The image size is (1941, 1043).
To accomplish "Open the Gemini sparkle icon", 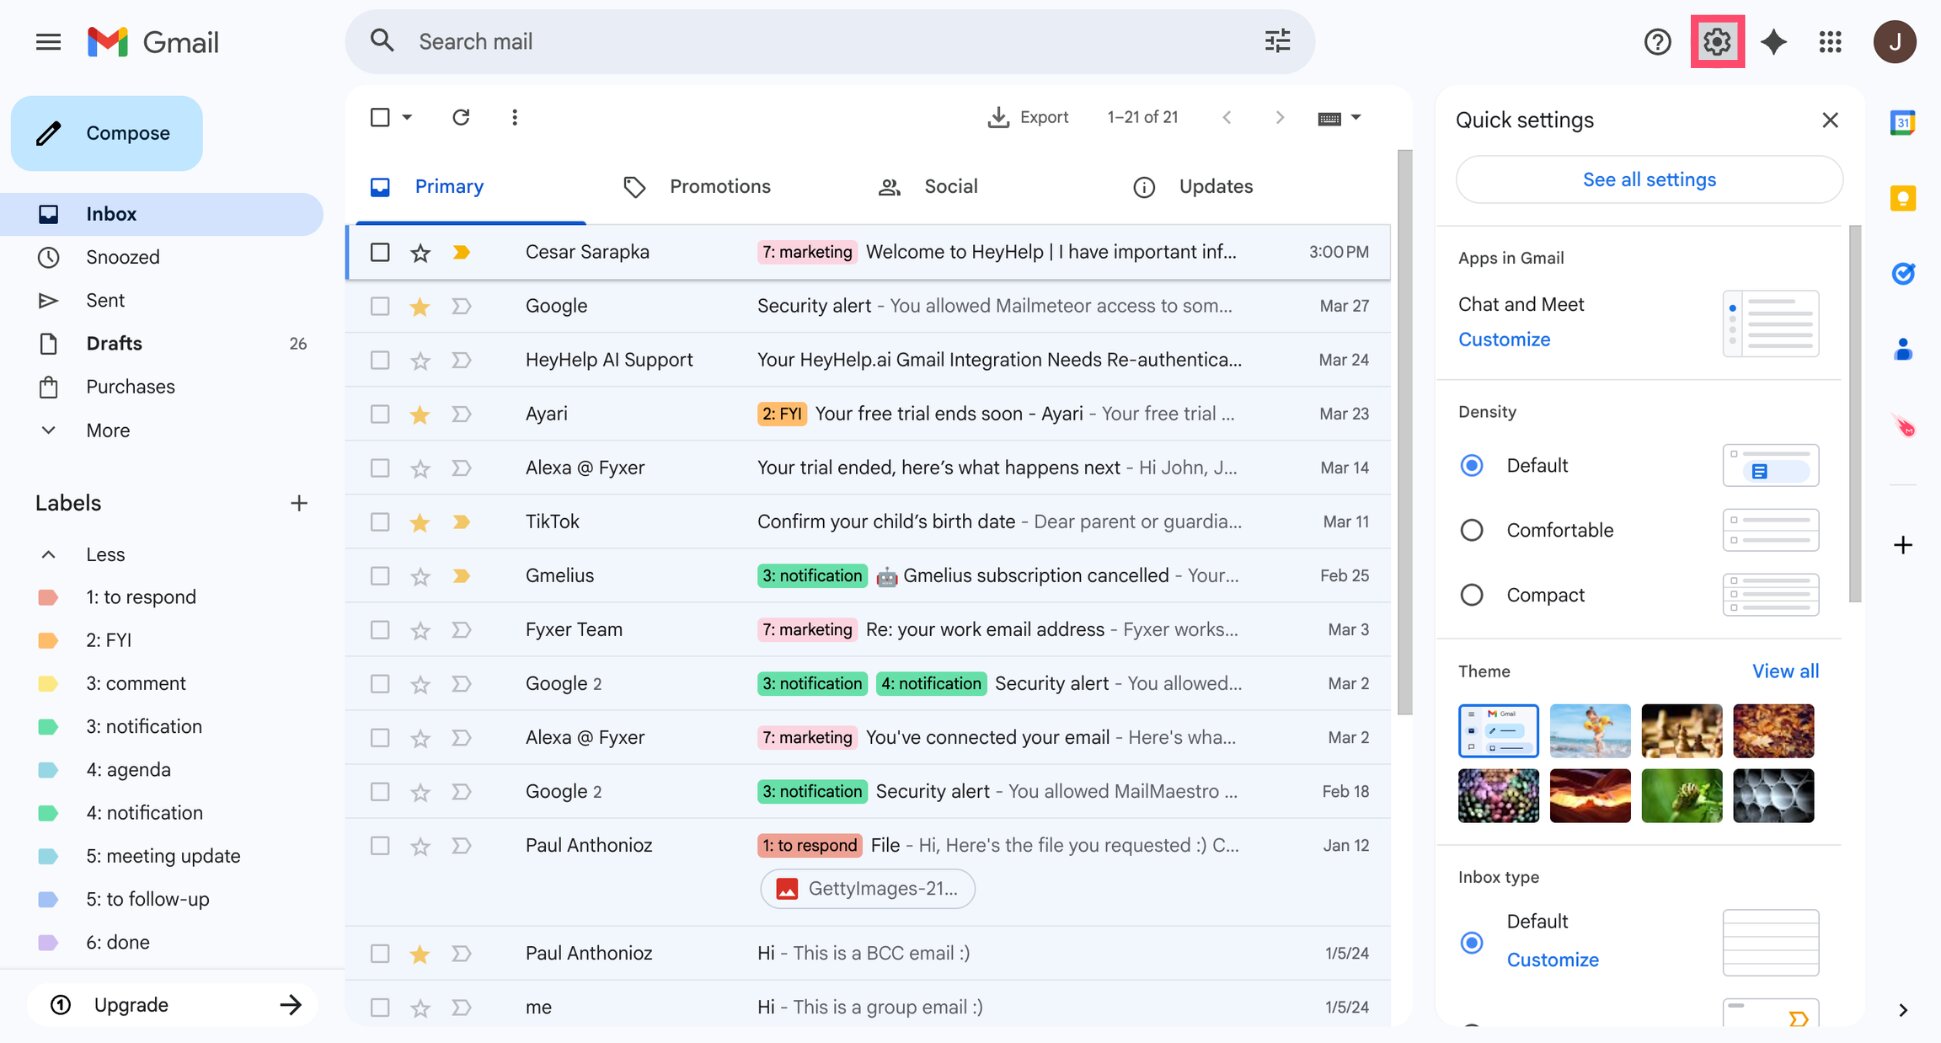I will [x=1773, y=42].
